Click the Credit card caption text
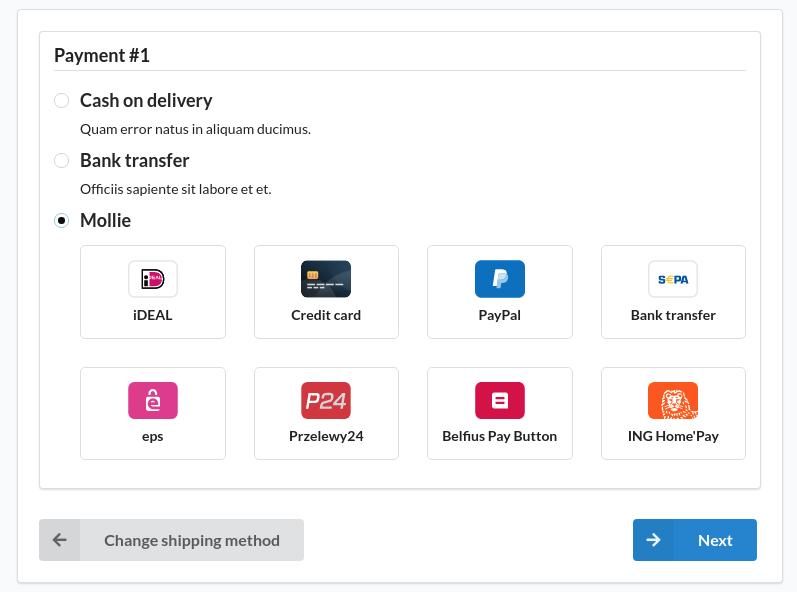Image resolution: width=797 pixels, height=592 pixels. [x=326, y=315]
